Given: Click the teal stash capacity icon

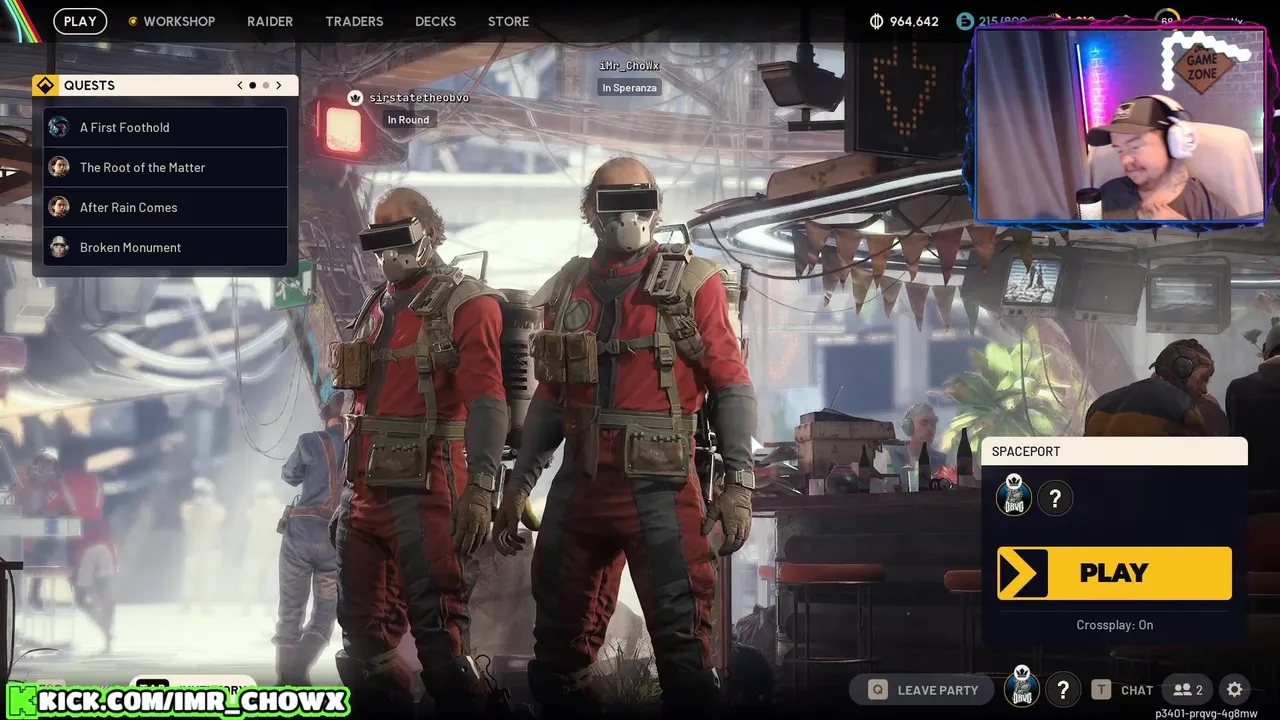Looking at the screenshot, I should click(x=964, y=21).
